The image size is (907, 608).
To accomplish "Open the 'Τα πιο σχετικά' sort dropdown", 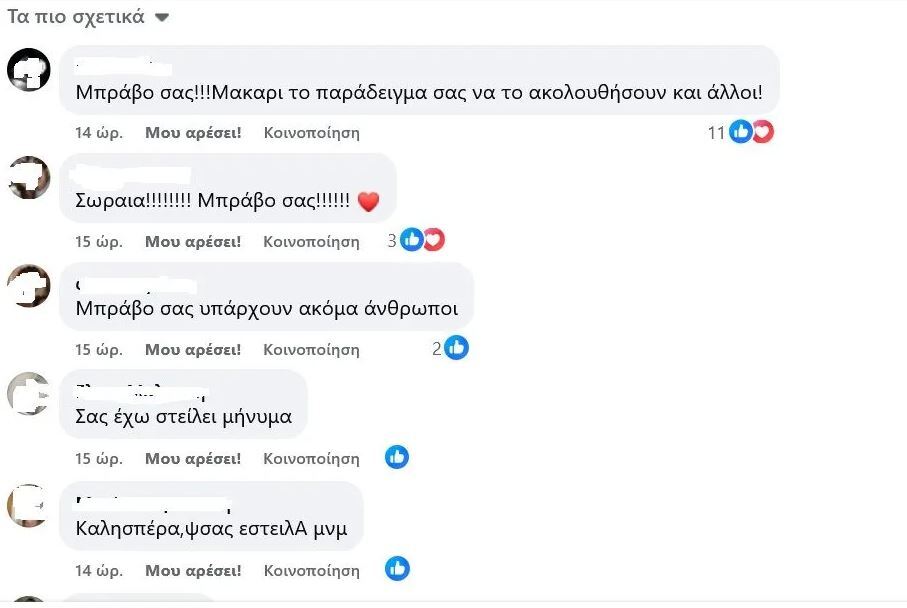I will point(88,17).
